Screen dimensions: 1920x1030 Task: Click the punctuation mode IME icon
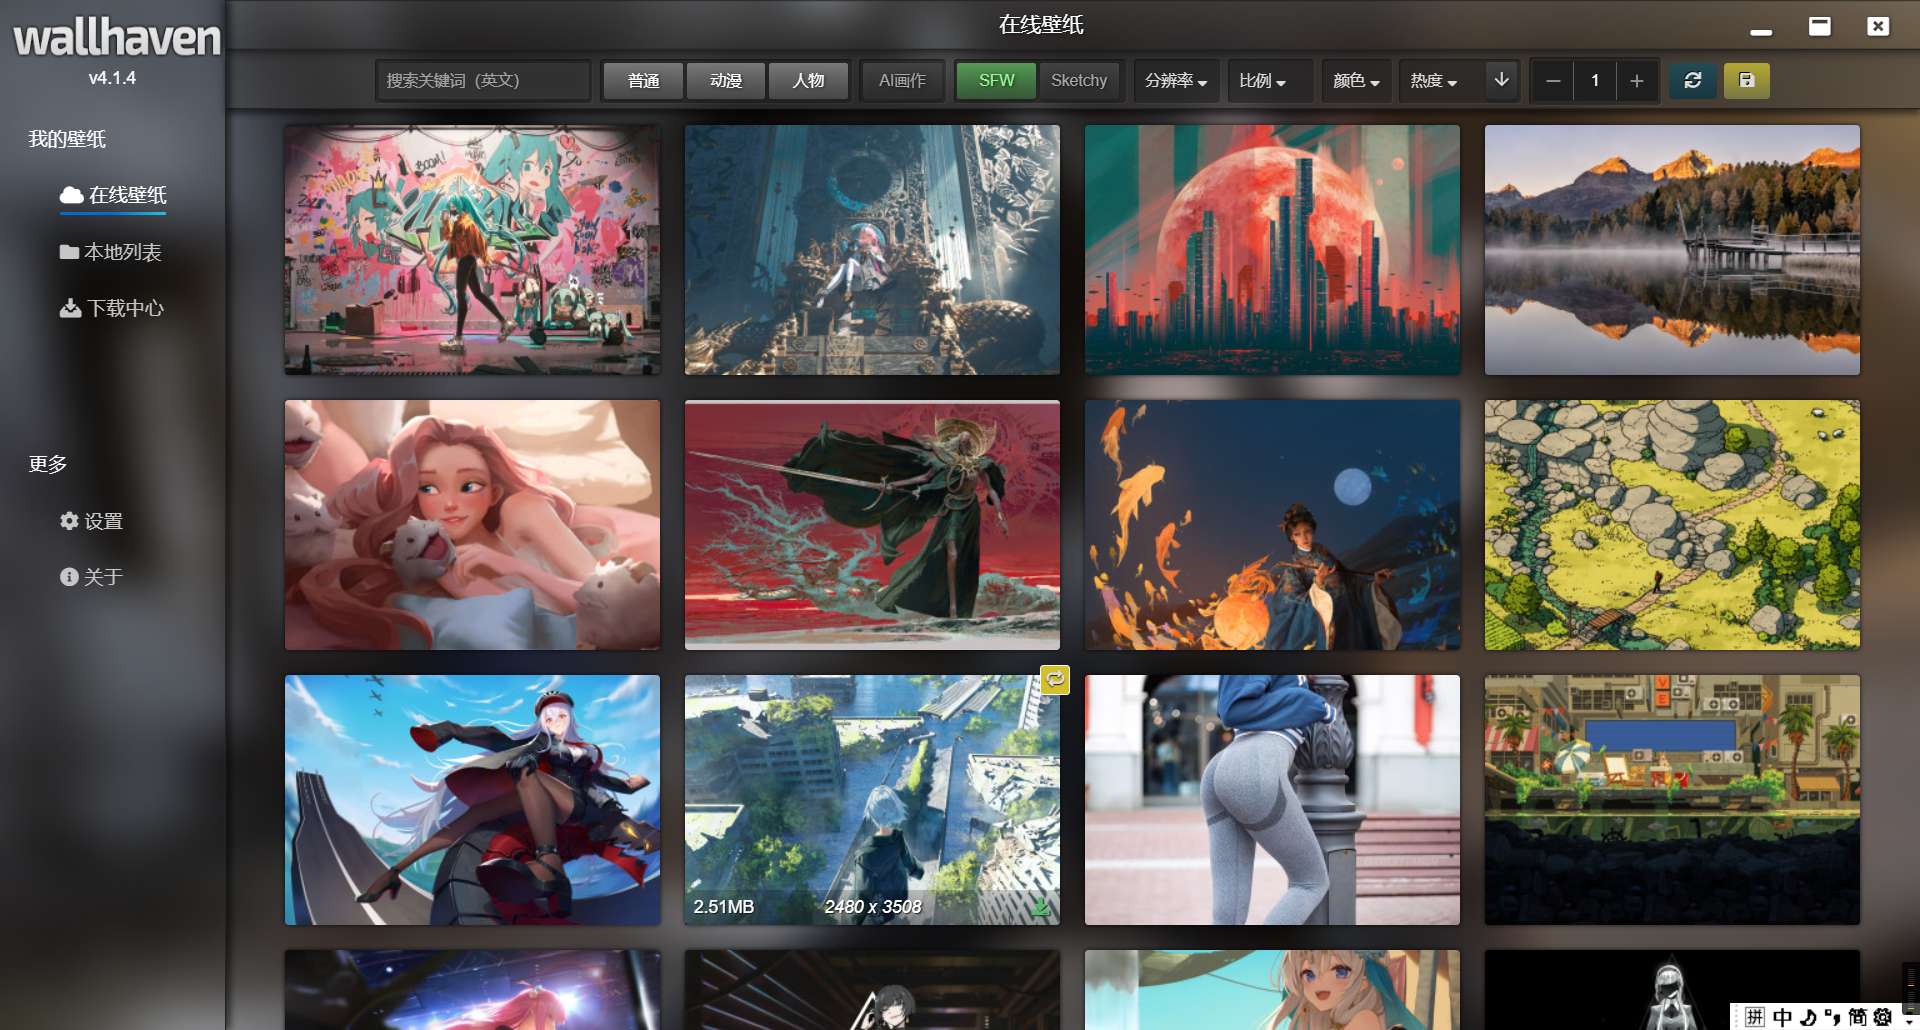coord(1832,1017)
